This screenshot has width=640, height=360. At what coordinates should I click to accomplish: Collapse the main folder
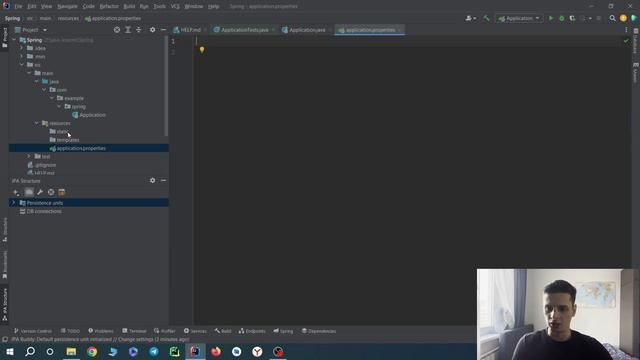click(x=29, y=73)
